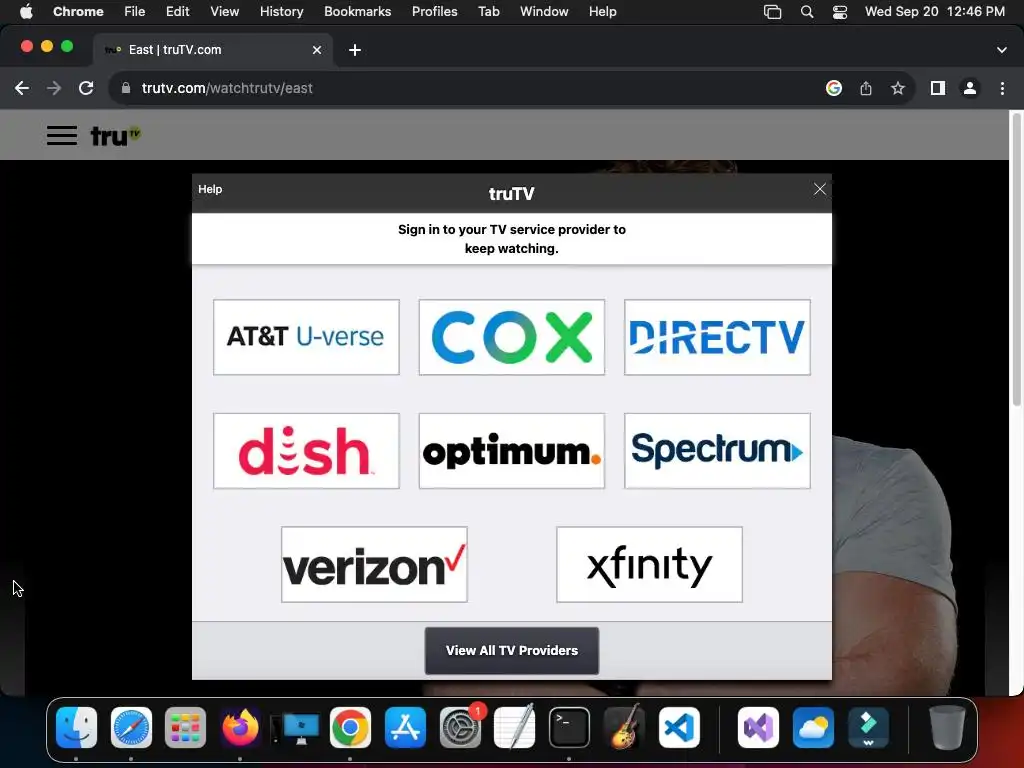1024x768 pixels.
Task: Click the Spotlight search icon in menu bar
Action: pyautogui.click(x=807, y=12)
